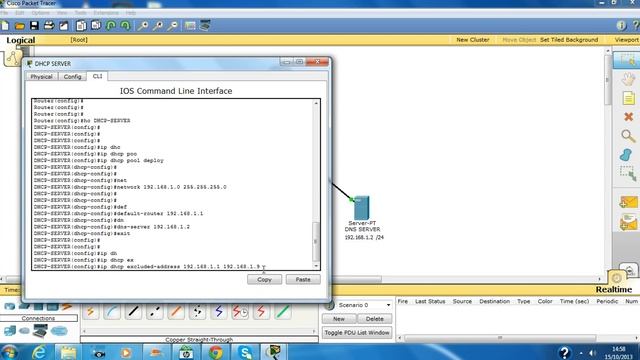Click the New scenario button
This screenshot has width=640, height=360.
339,319
